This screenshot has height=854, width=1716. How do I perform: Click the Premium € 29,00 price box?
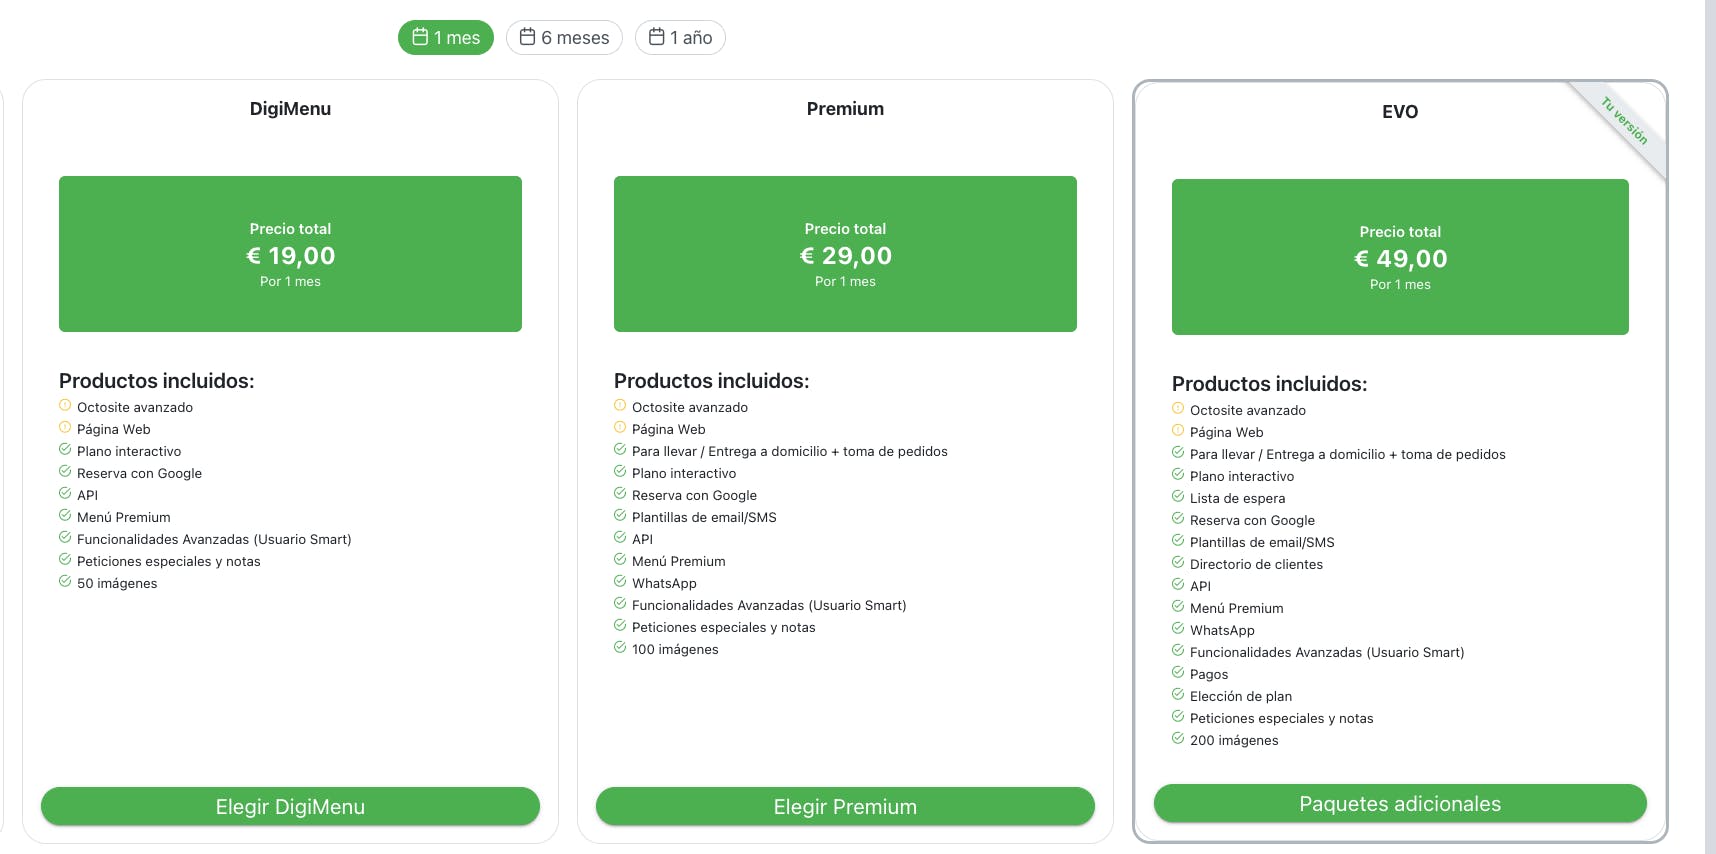[x=845, y=254]
